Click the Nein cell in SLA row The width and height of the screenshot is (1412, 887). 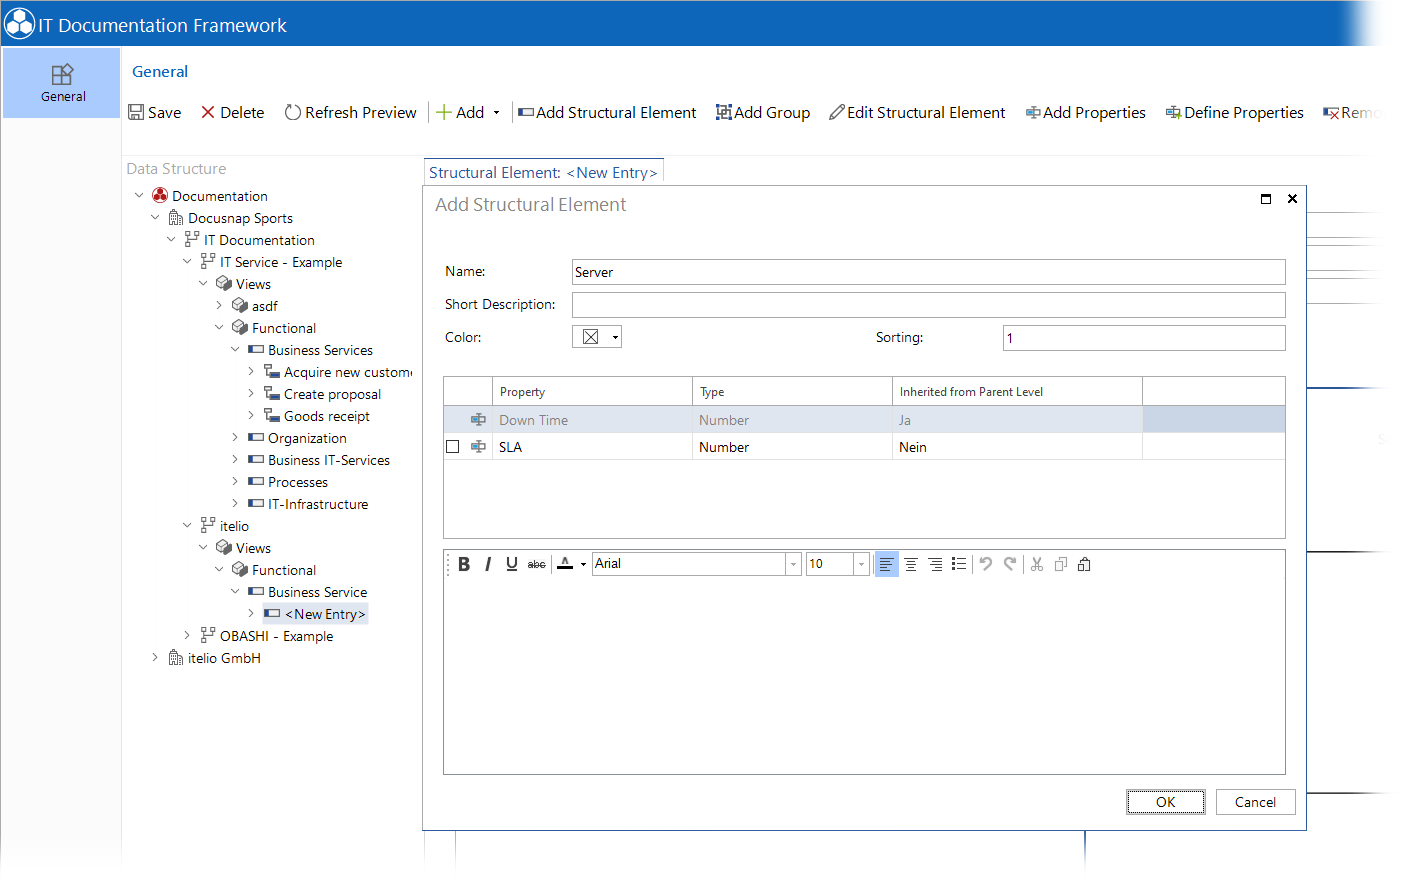point(1017,447)
